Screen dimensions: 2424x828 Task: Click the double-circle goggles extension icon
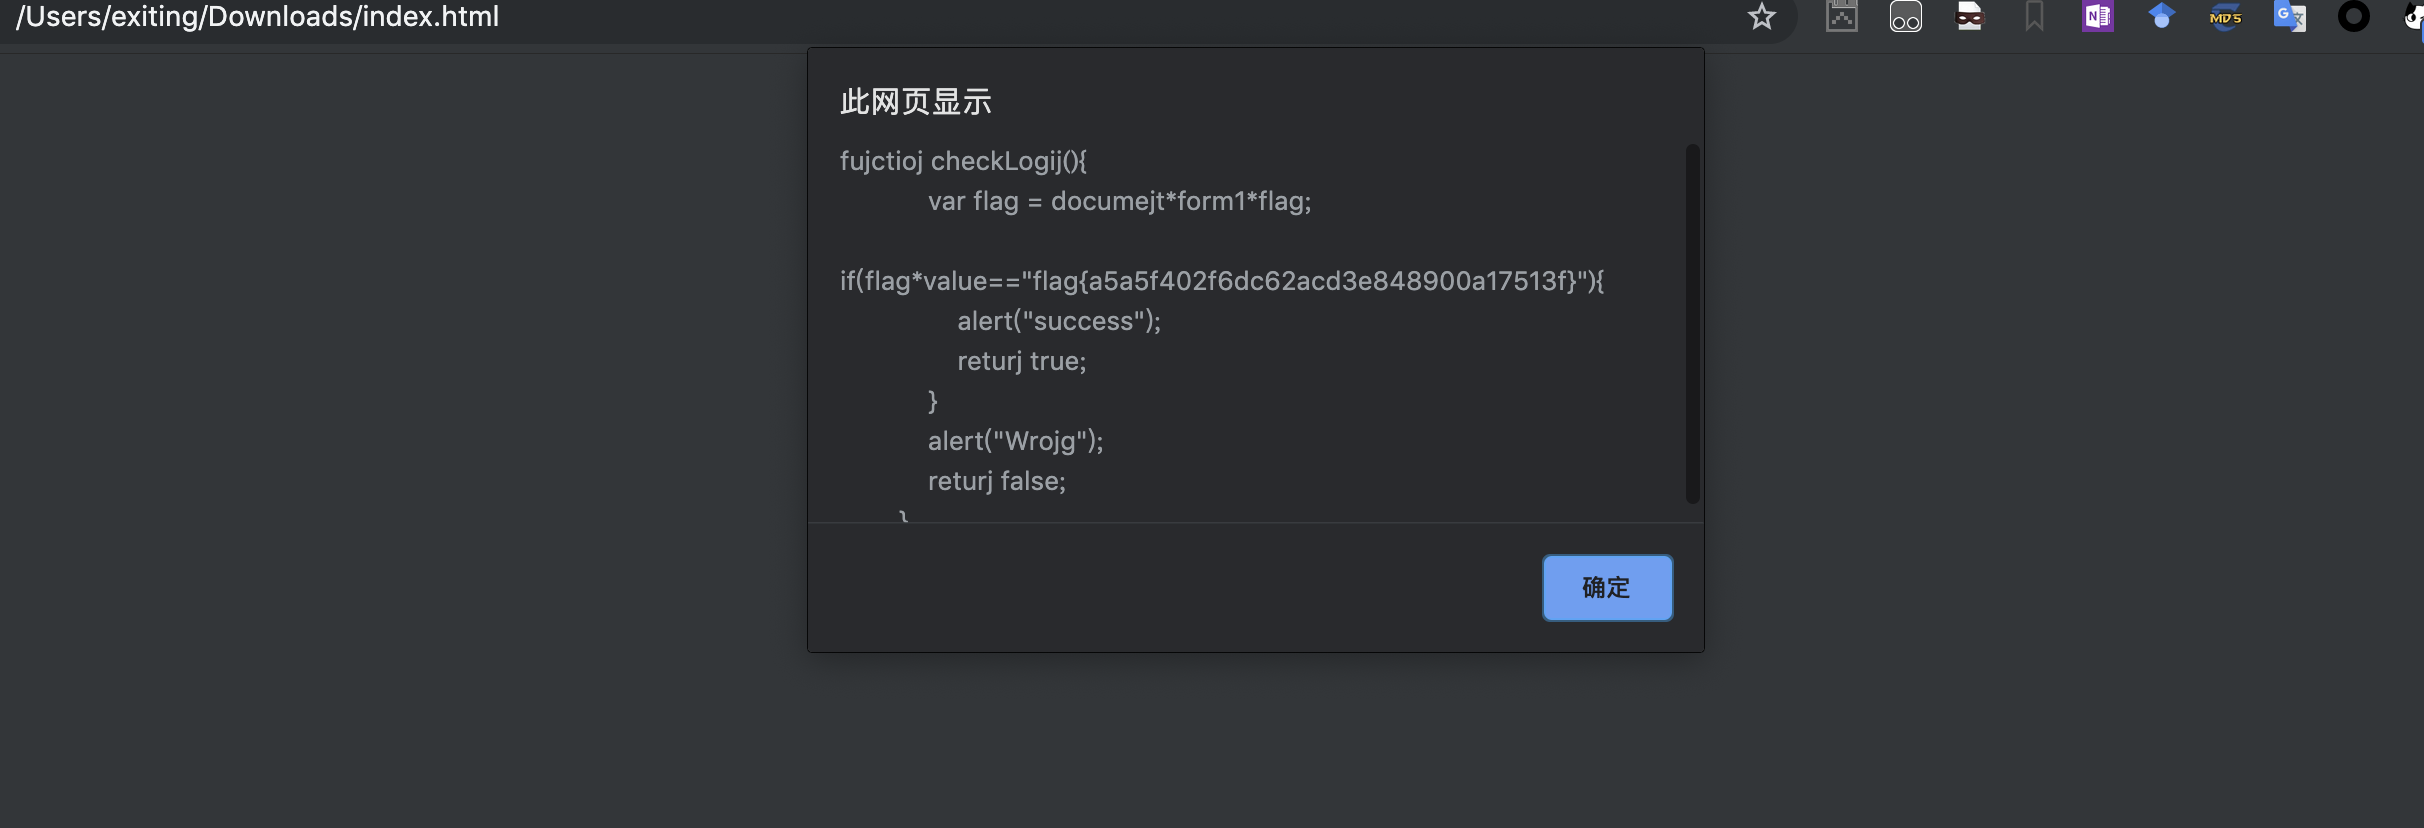click(1906, 16)
